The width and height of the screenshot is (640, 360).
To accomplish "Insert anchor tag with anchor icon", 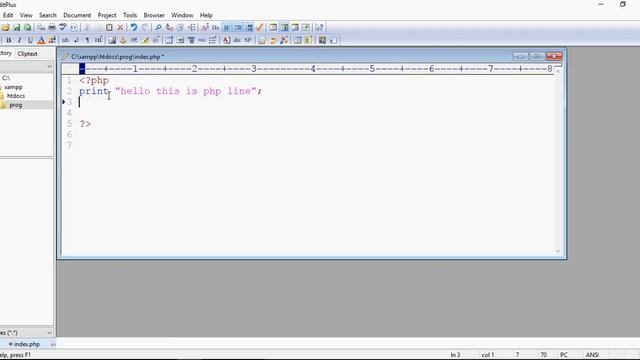I will 123,40.
